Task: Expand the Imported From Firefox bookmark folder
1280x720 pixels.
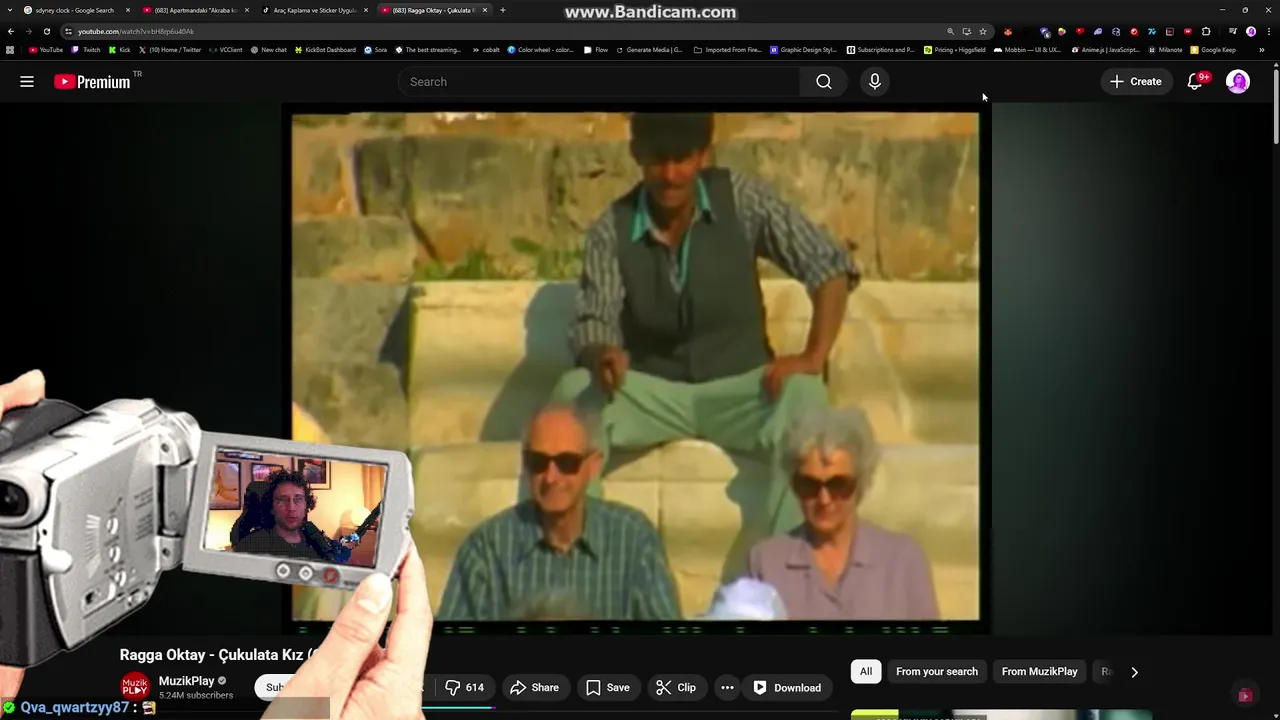Action: (727, 49)
